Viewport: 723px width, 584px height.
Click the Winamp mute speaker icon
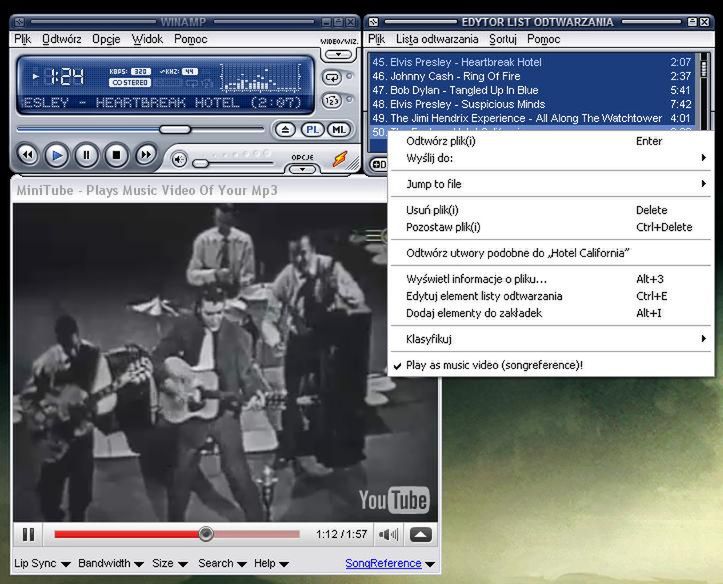tap(179, 159)
